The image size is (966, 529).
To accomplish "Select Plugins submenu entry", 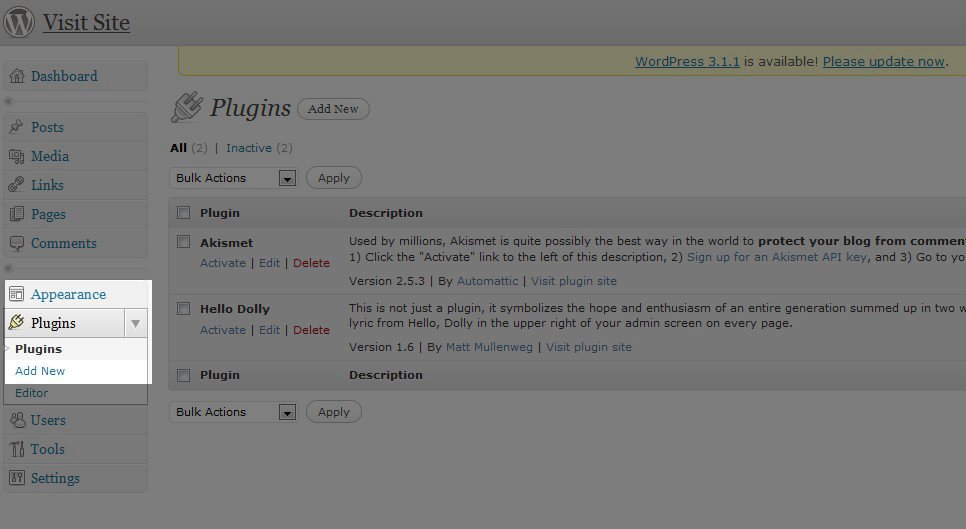I will coord(38,349).
